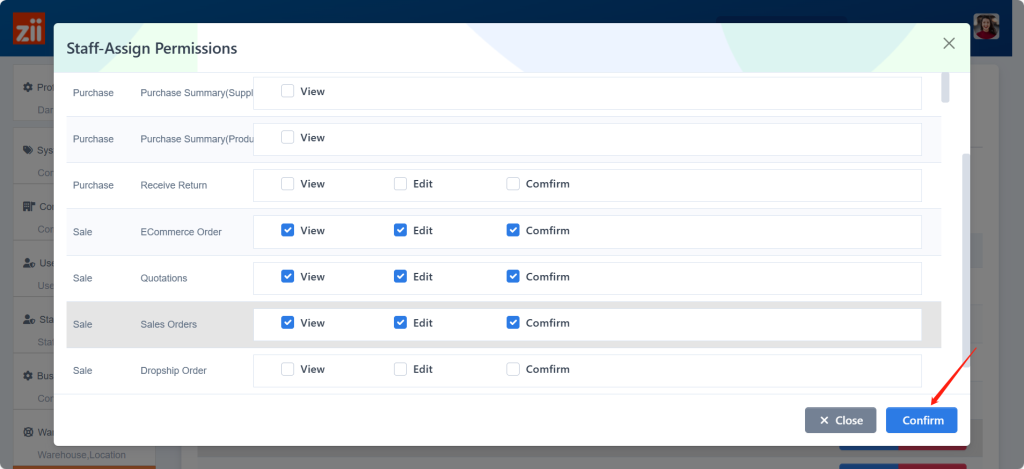Screen dimensions: 1024x469
Task: Uncheck Quotations Edit checkbox
Action: (x=400, y=277)
